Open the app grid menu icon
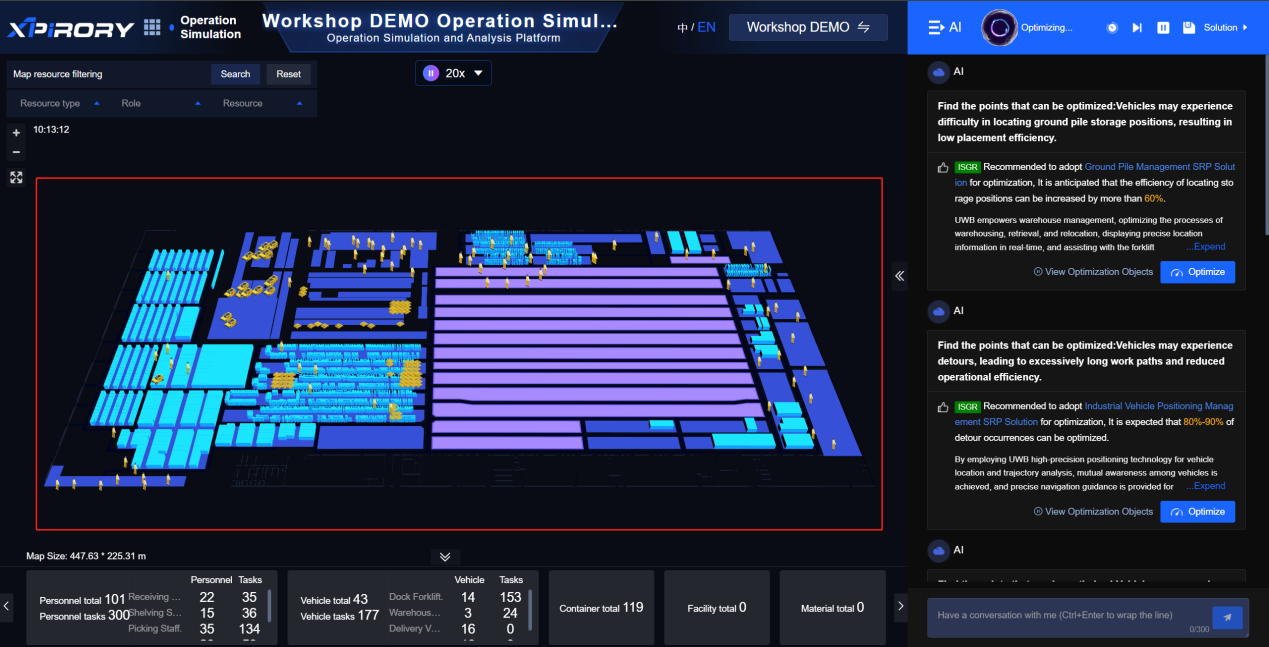Image resolution: width=1269 pixels, height=647 pixels. pyautogui.click(x=152, y=27)
